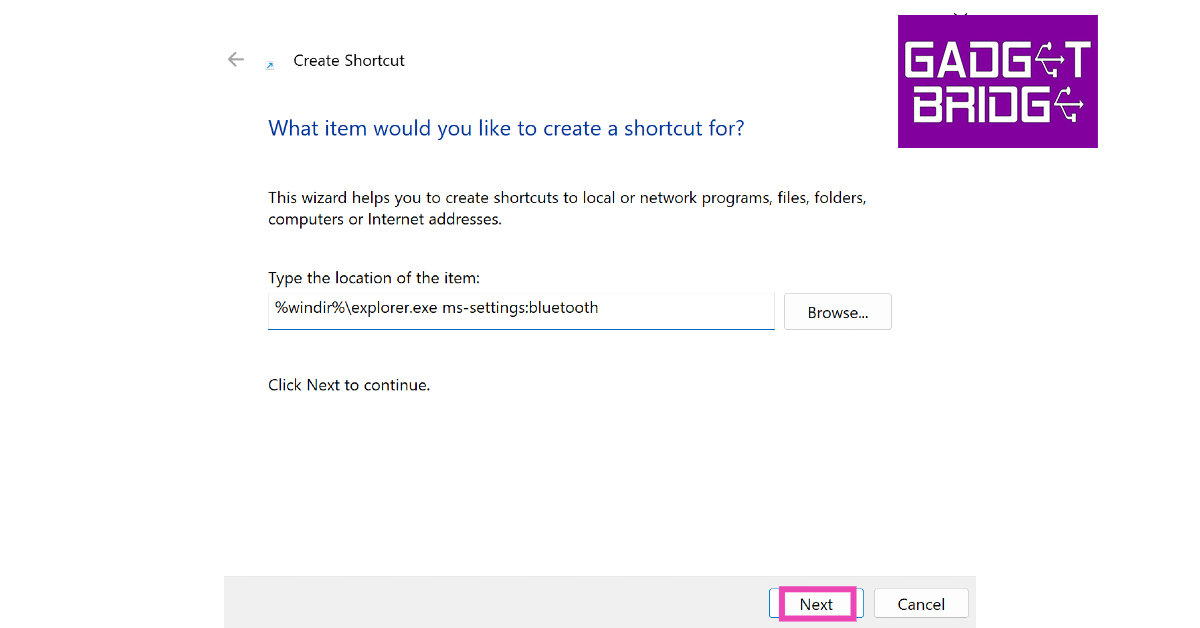Click the "Click Next to continue" text
1200x628 pixels.
pyautogui.click(x=349, y=385)
